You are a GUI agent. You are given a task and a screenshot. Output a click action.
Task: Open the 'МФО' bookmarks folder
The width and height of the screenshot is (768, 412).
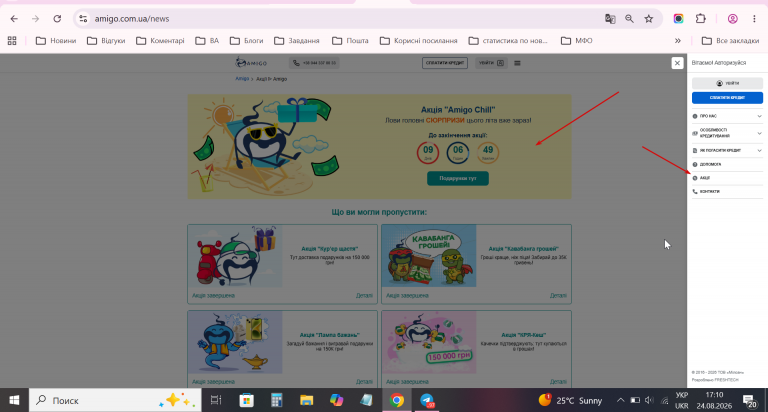click(576, 41)
